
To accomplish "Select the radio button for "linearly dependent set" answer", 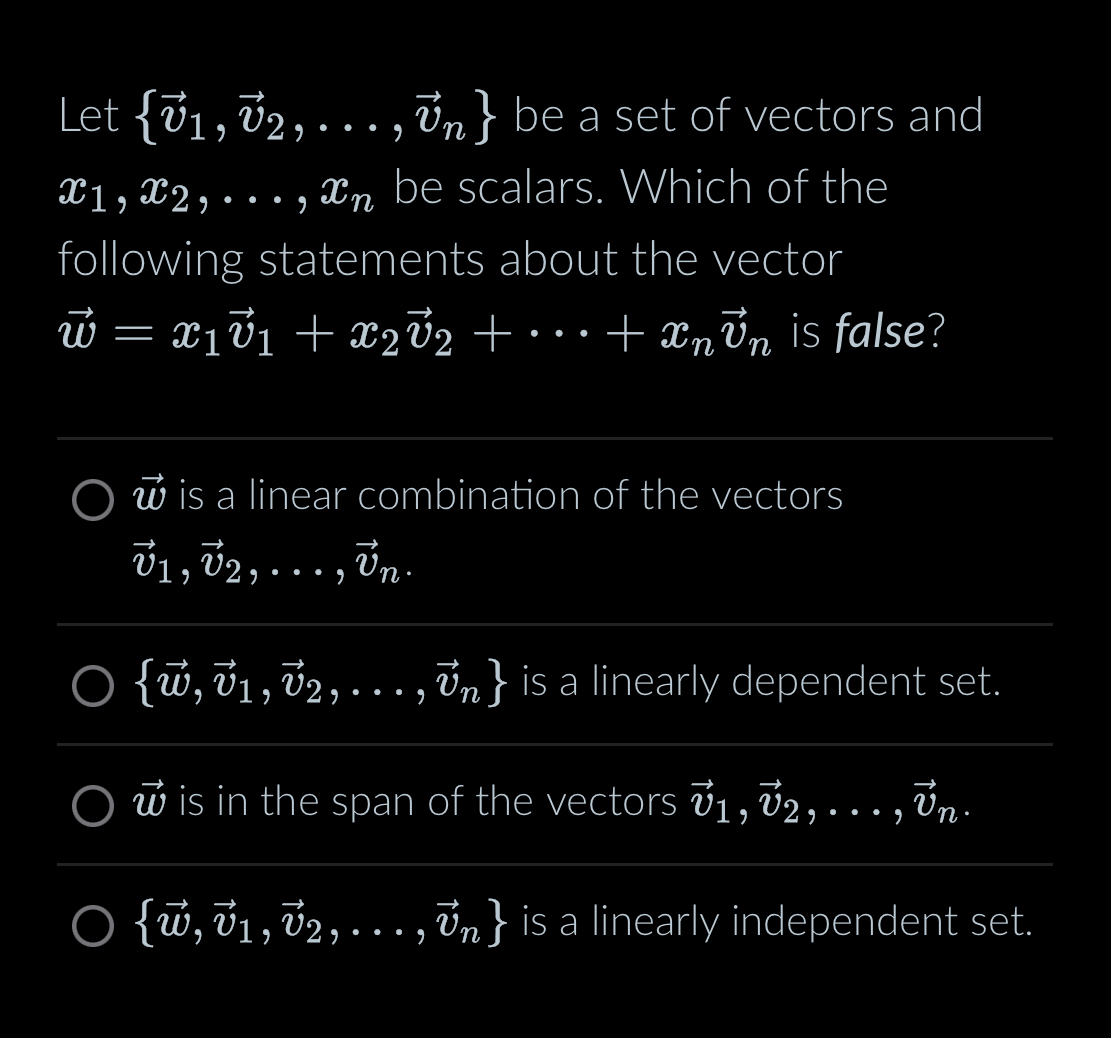I will [92, 687].
